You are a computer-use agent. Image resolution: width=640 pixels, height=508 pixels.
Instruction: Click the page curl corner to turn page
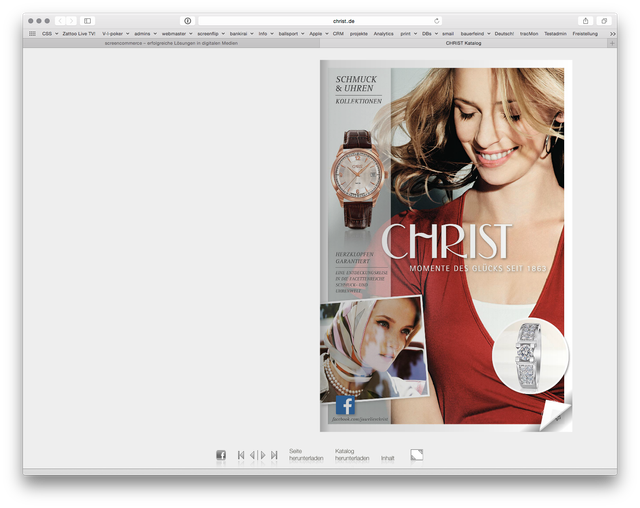(556, 415)
